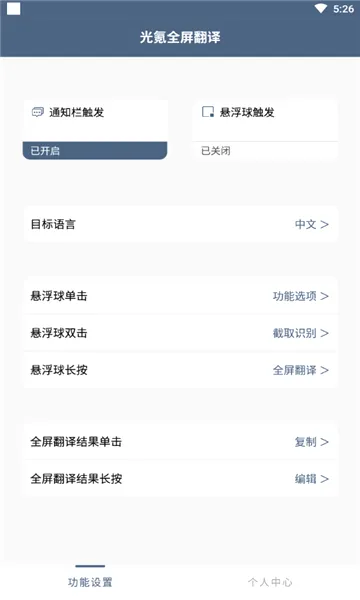Tap the Wi-Fi signal icon
The width and height of the screenshot is (360, 600).
tap(321, 8)
